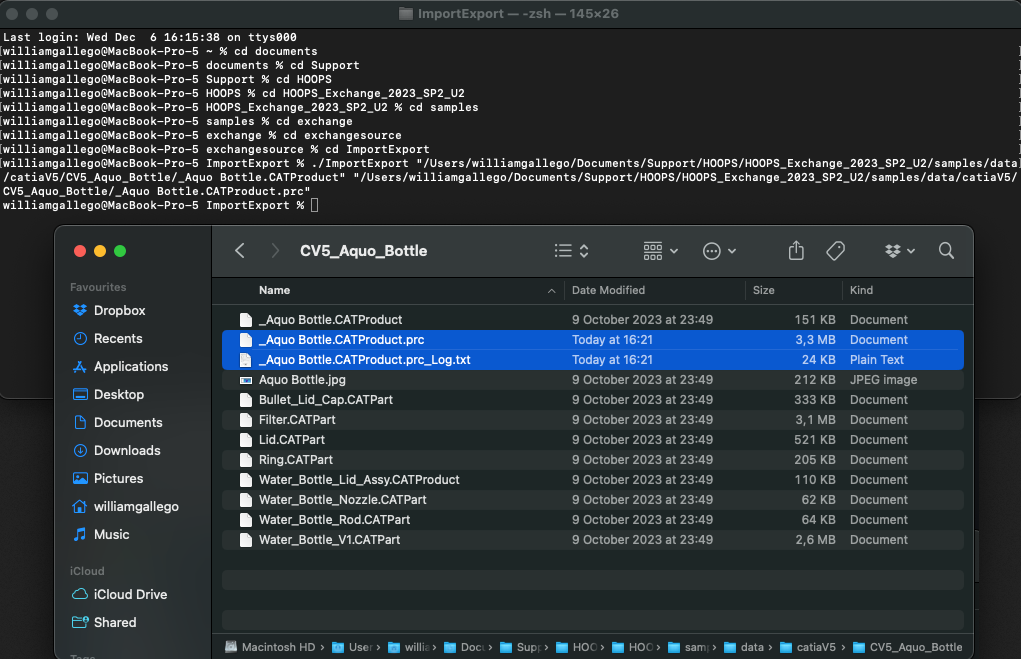Open the more actions ellipsis toolbar icon

(x=713, y=251)
